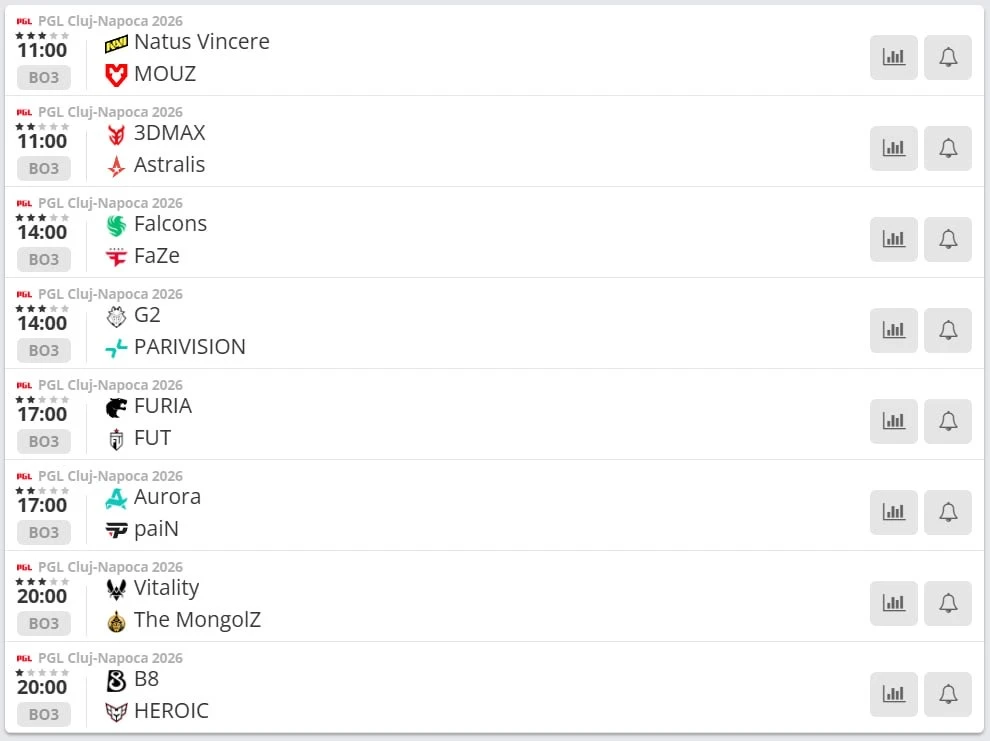Click the Natus Vincere team logo

(x=117, y=43)
